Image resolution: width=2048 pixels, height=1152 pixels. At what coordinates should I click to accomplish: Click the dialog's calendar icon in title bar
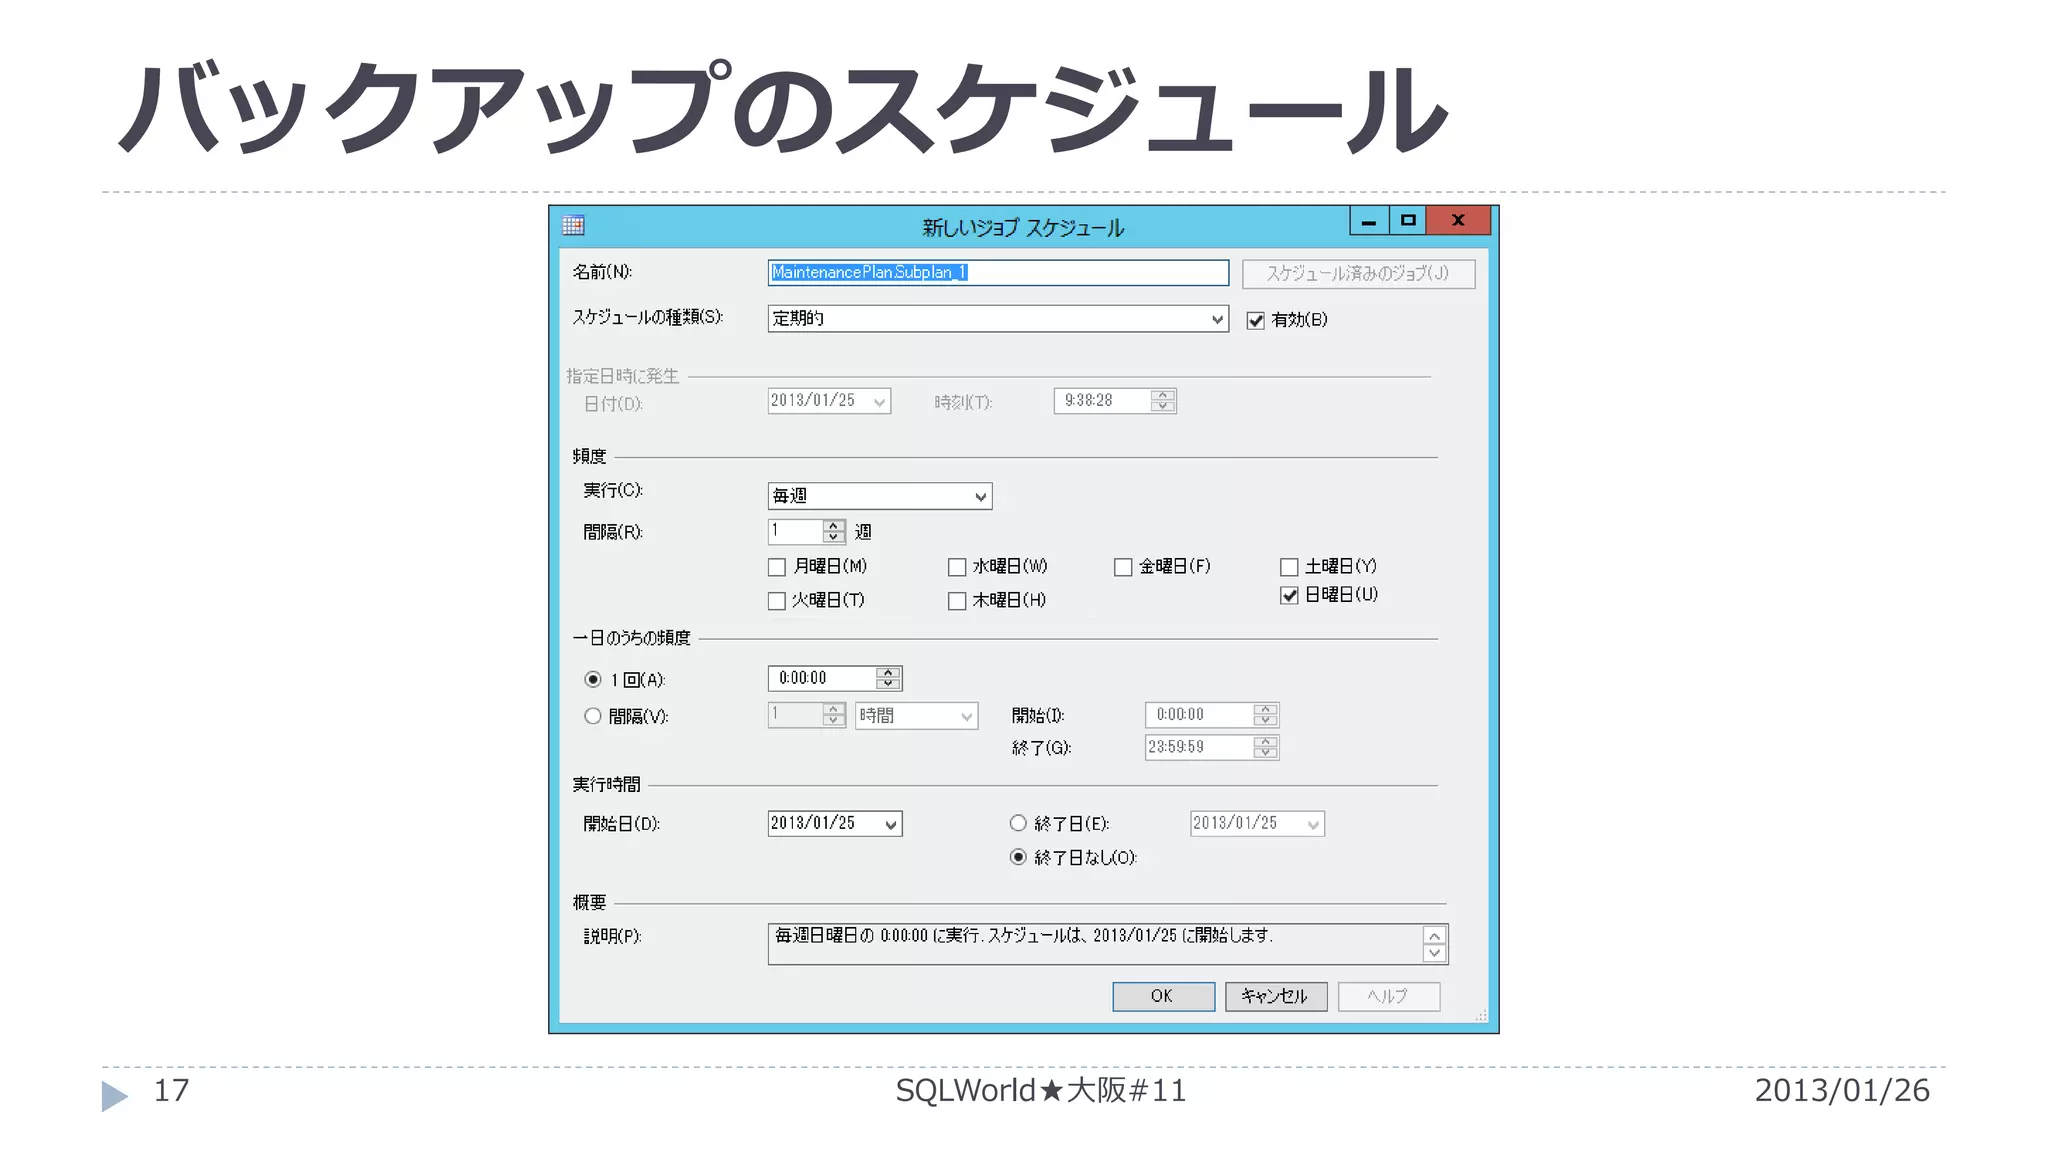click(x=573, y=225)
